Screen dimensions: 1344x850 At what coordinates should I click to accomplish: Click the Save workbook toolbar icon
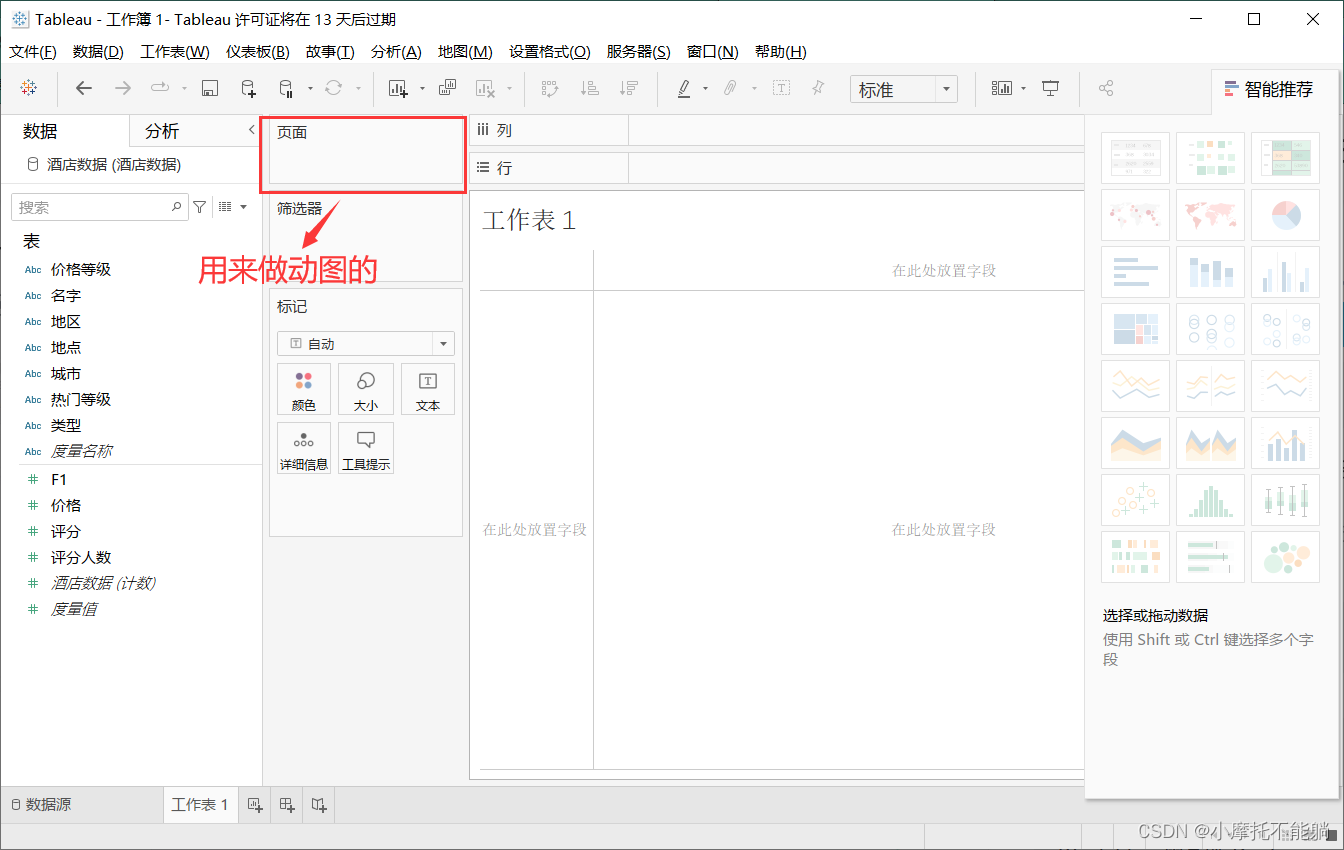pos(210,88)
